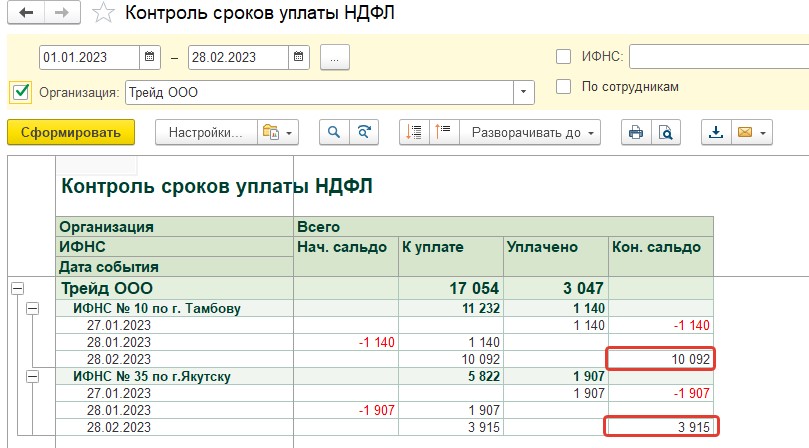
Task: Select the Трейд ООО row label
Action: pyautogui.click(x=107, y=288)
